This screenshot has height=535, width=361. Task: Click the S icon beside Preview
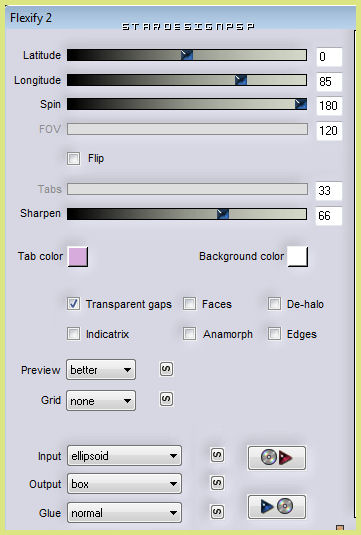[x=166, y=369]
